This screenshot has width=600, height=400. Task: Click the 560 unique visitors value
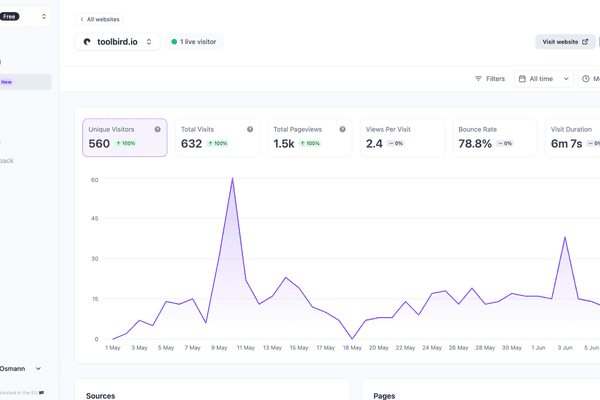click(99, 144)
